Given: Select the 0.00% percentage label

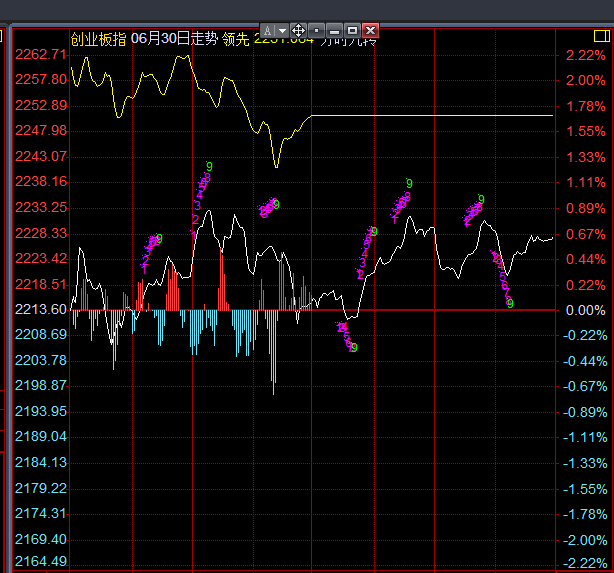Looking at the screenshot, I should click(x=585, y=310).
